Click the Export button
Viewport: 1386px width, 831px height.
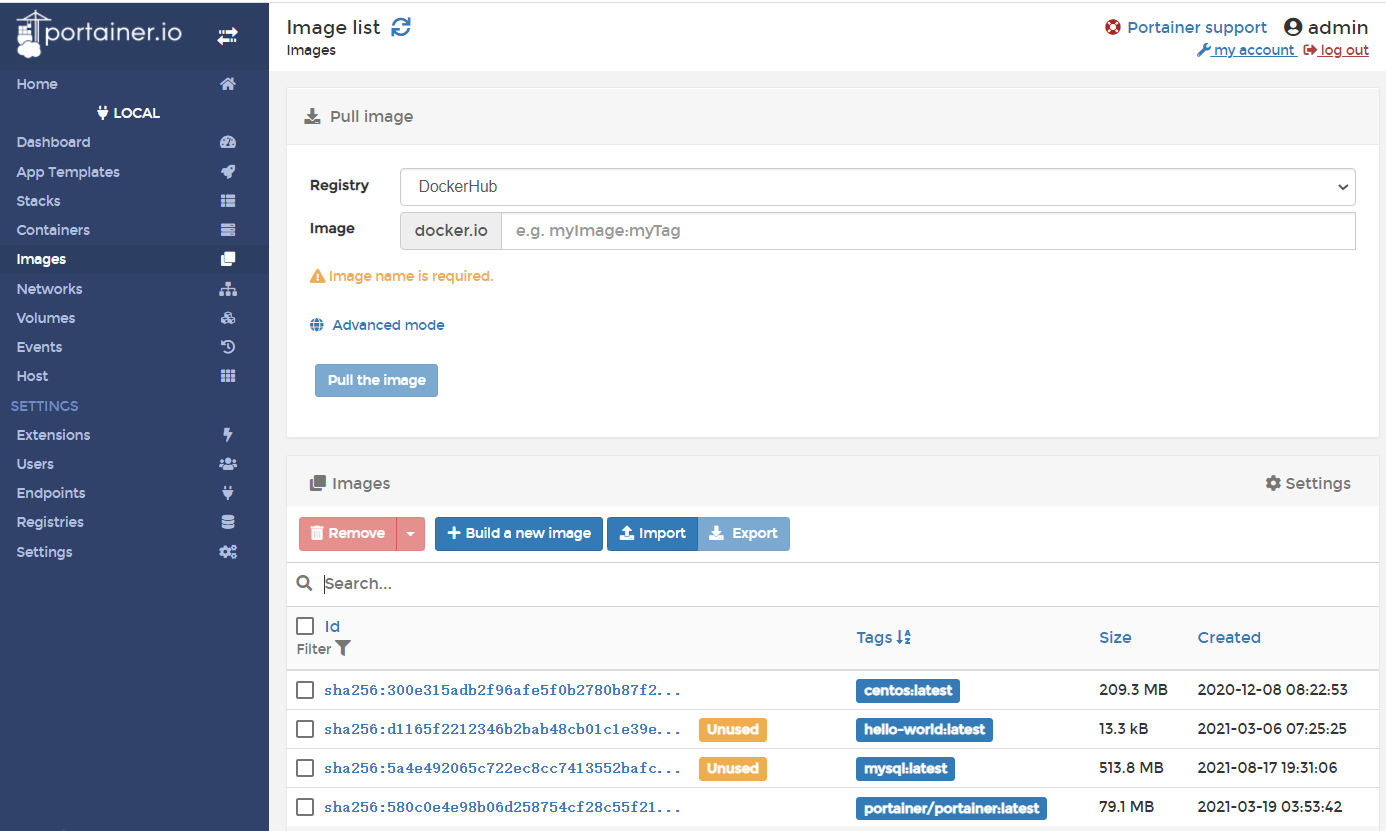[744, 534]
